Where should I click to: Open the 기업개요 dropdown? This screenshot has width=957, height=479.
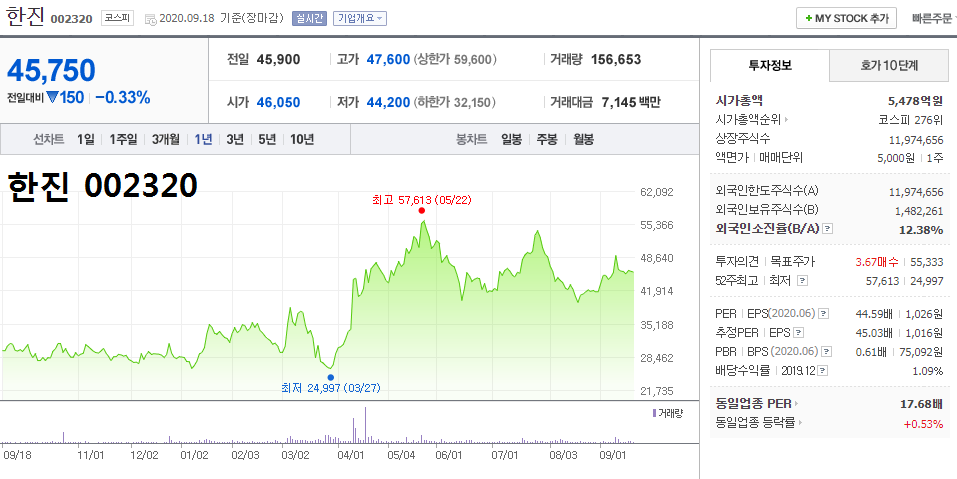coord(360,18)
